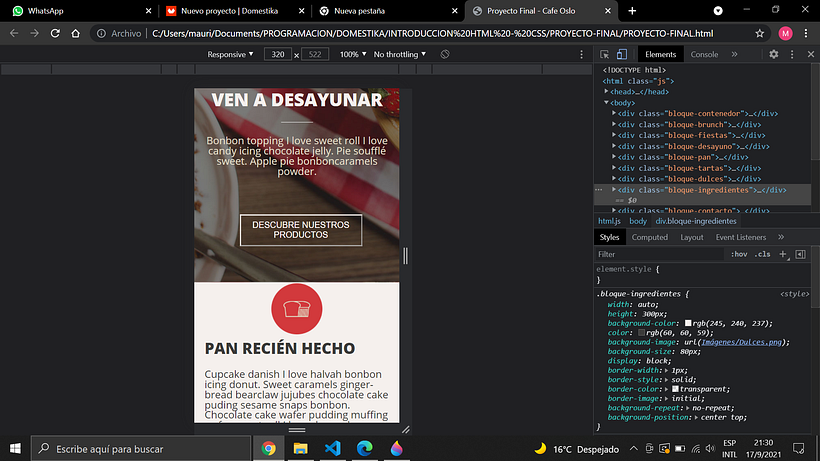Open device toolbar more options menu
The height and width of the screenshot is (461, 820).
(581, 54)
